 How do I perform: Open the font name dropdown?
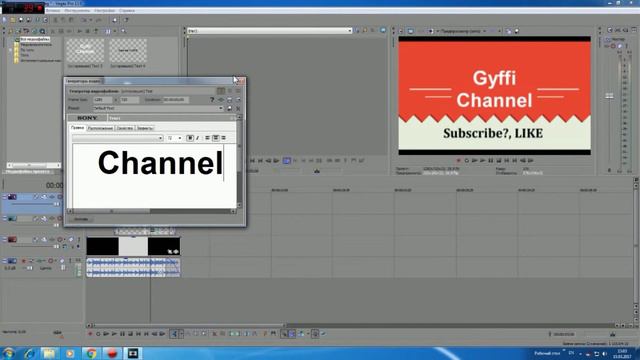(160, 138)
